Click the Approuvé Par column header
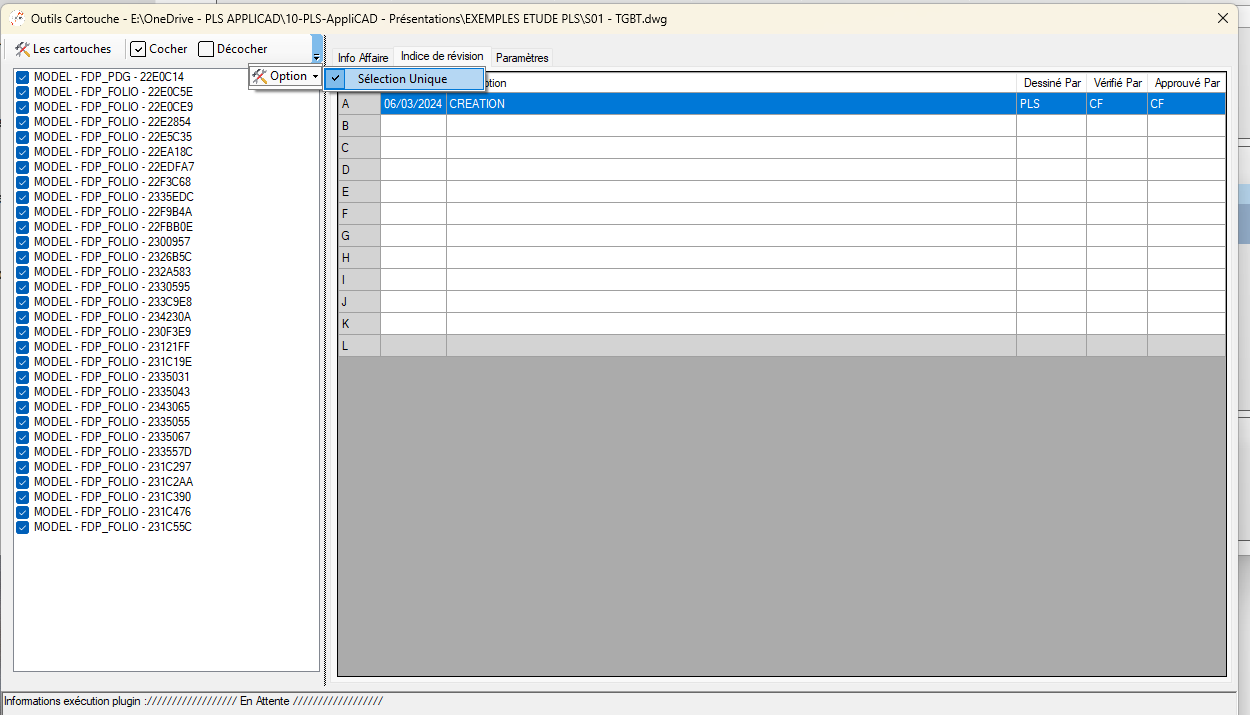The height and width of the screenshot is (715, 1250). [x=1186, y=83]
